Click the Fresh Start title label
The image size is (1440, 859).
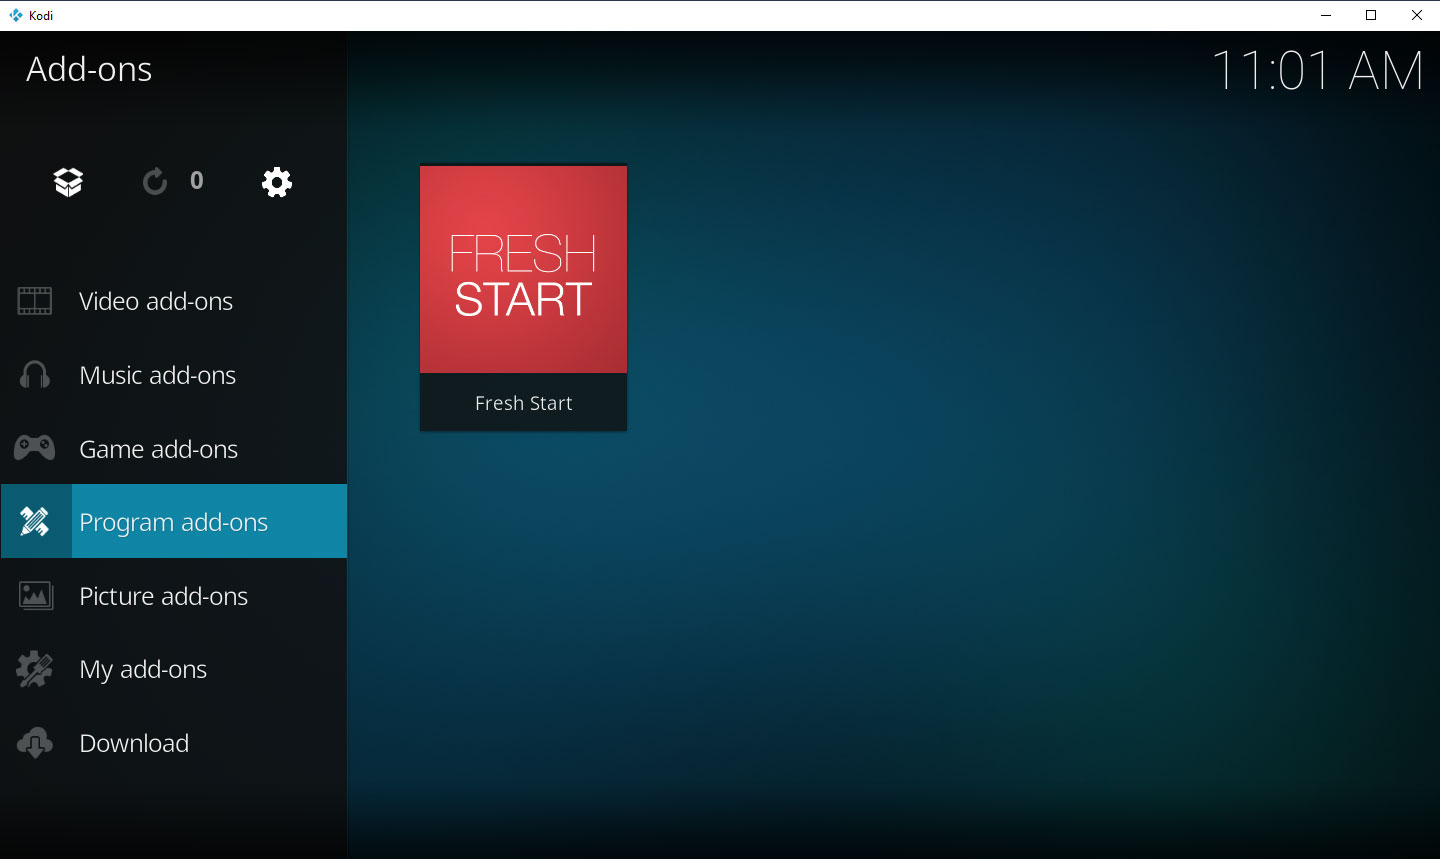point(523,402)
